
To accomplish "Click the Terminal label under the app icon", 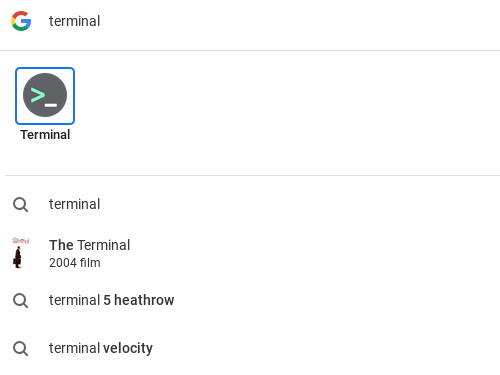I will pyautogui.click(x=45, y=135).
